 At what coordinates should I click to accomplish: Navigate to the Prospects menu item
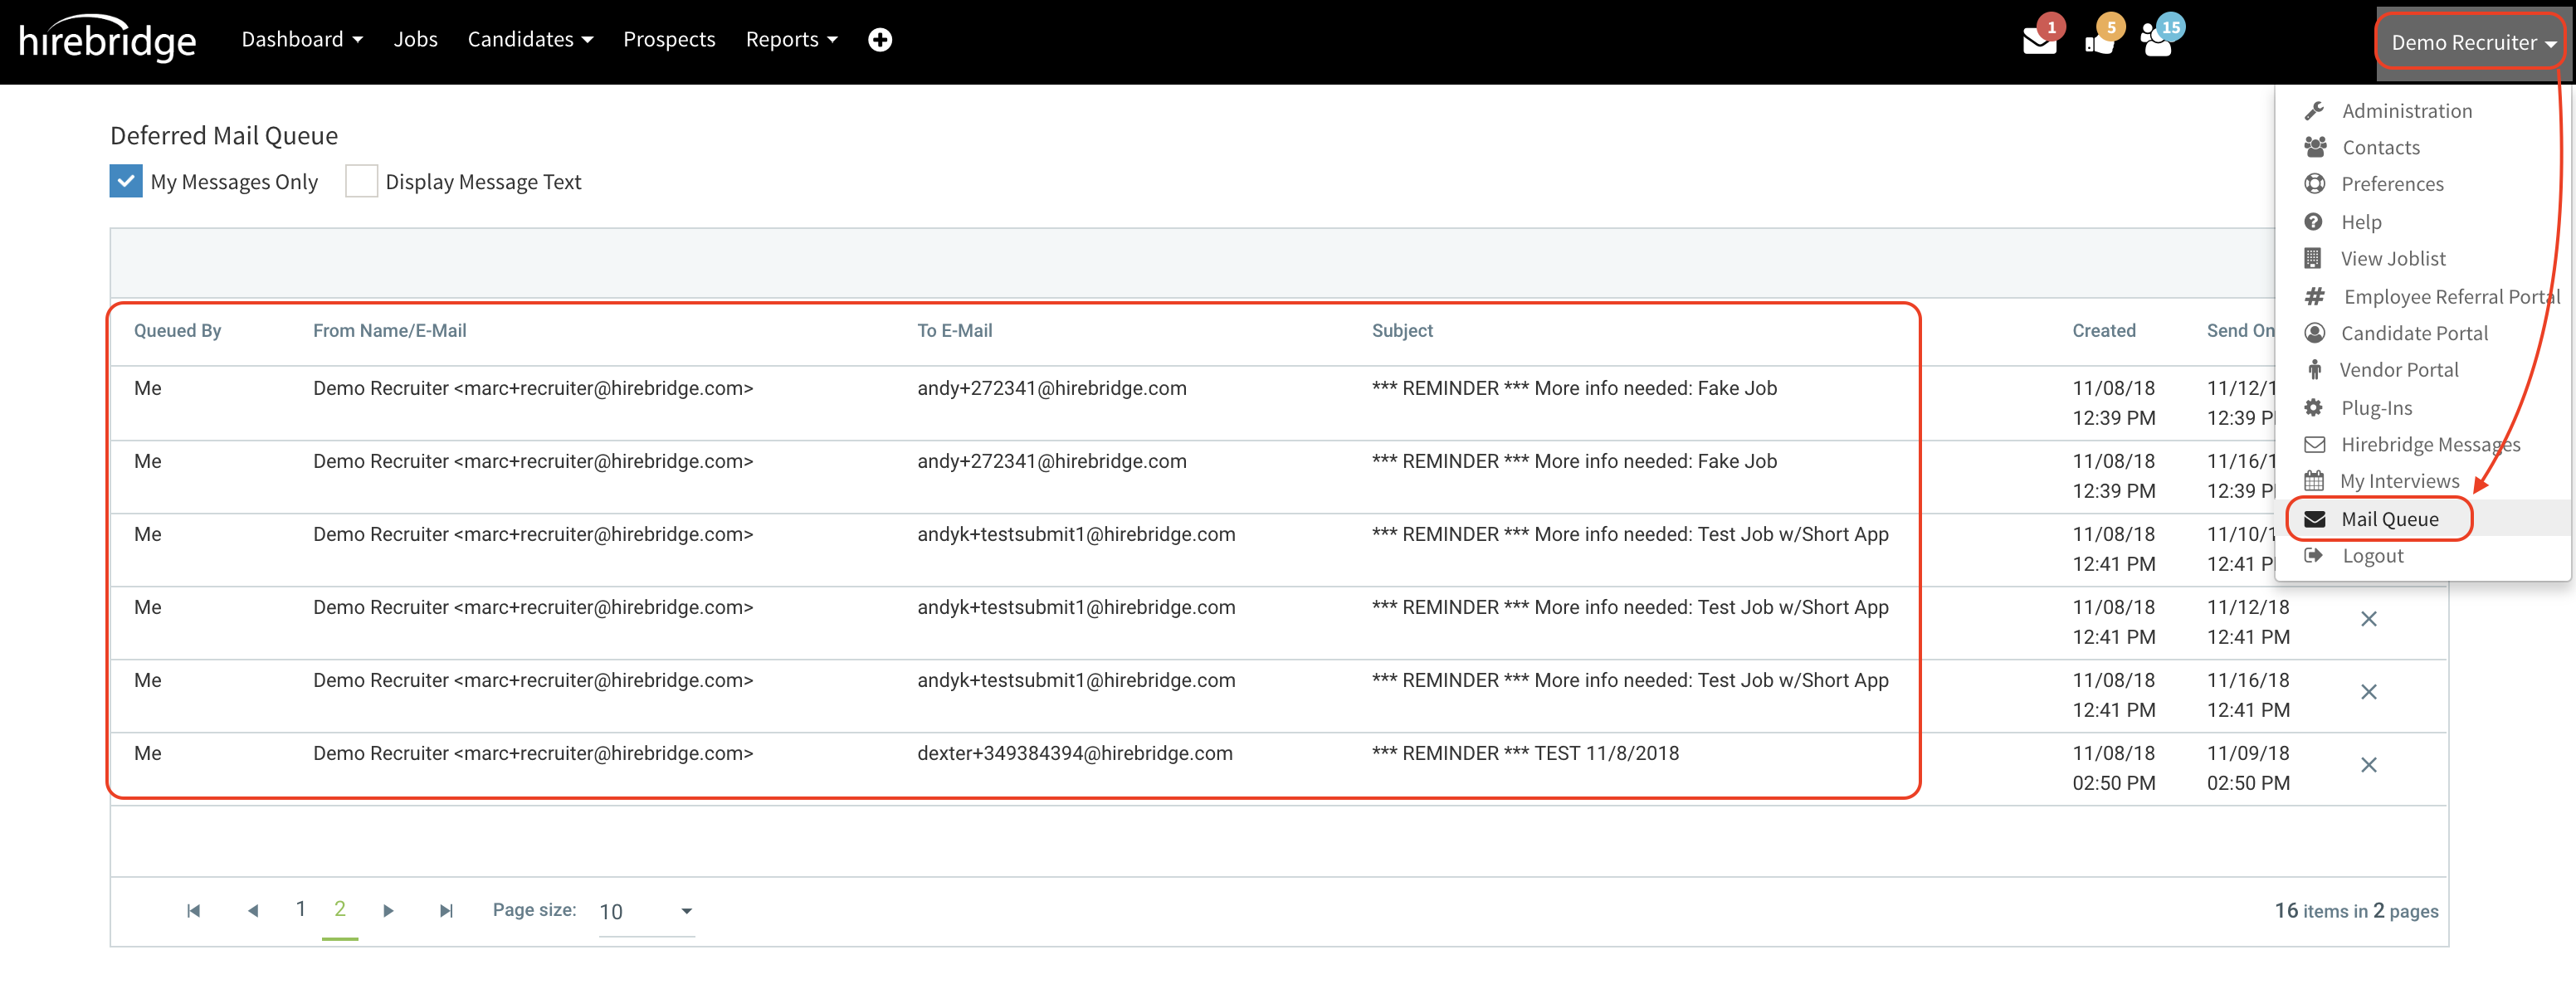coord(669,39)
